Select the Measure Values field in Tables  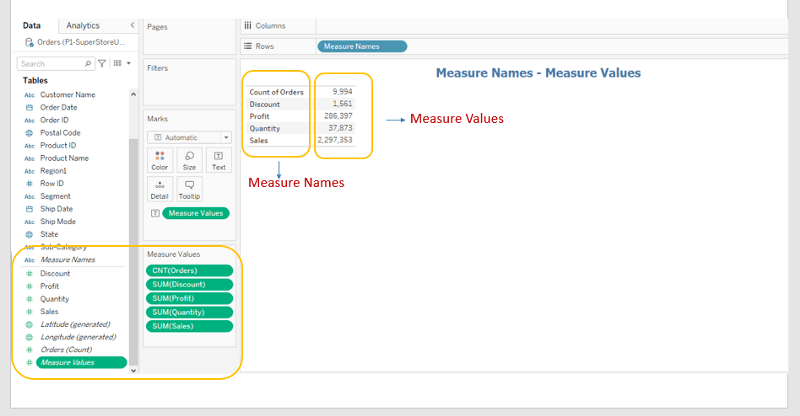68,362
